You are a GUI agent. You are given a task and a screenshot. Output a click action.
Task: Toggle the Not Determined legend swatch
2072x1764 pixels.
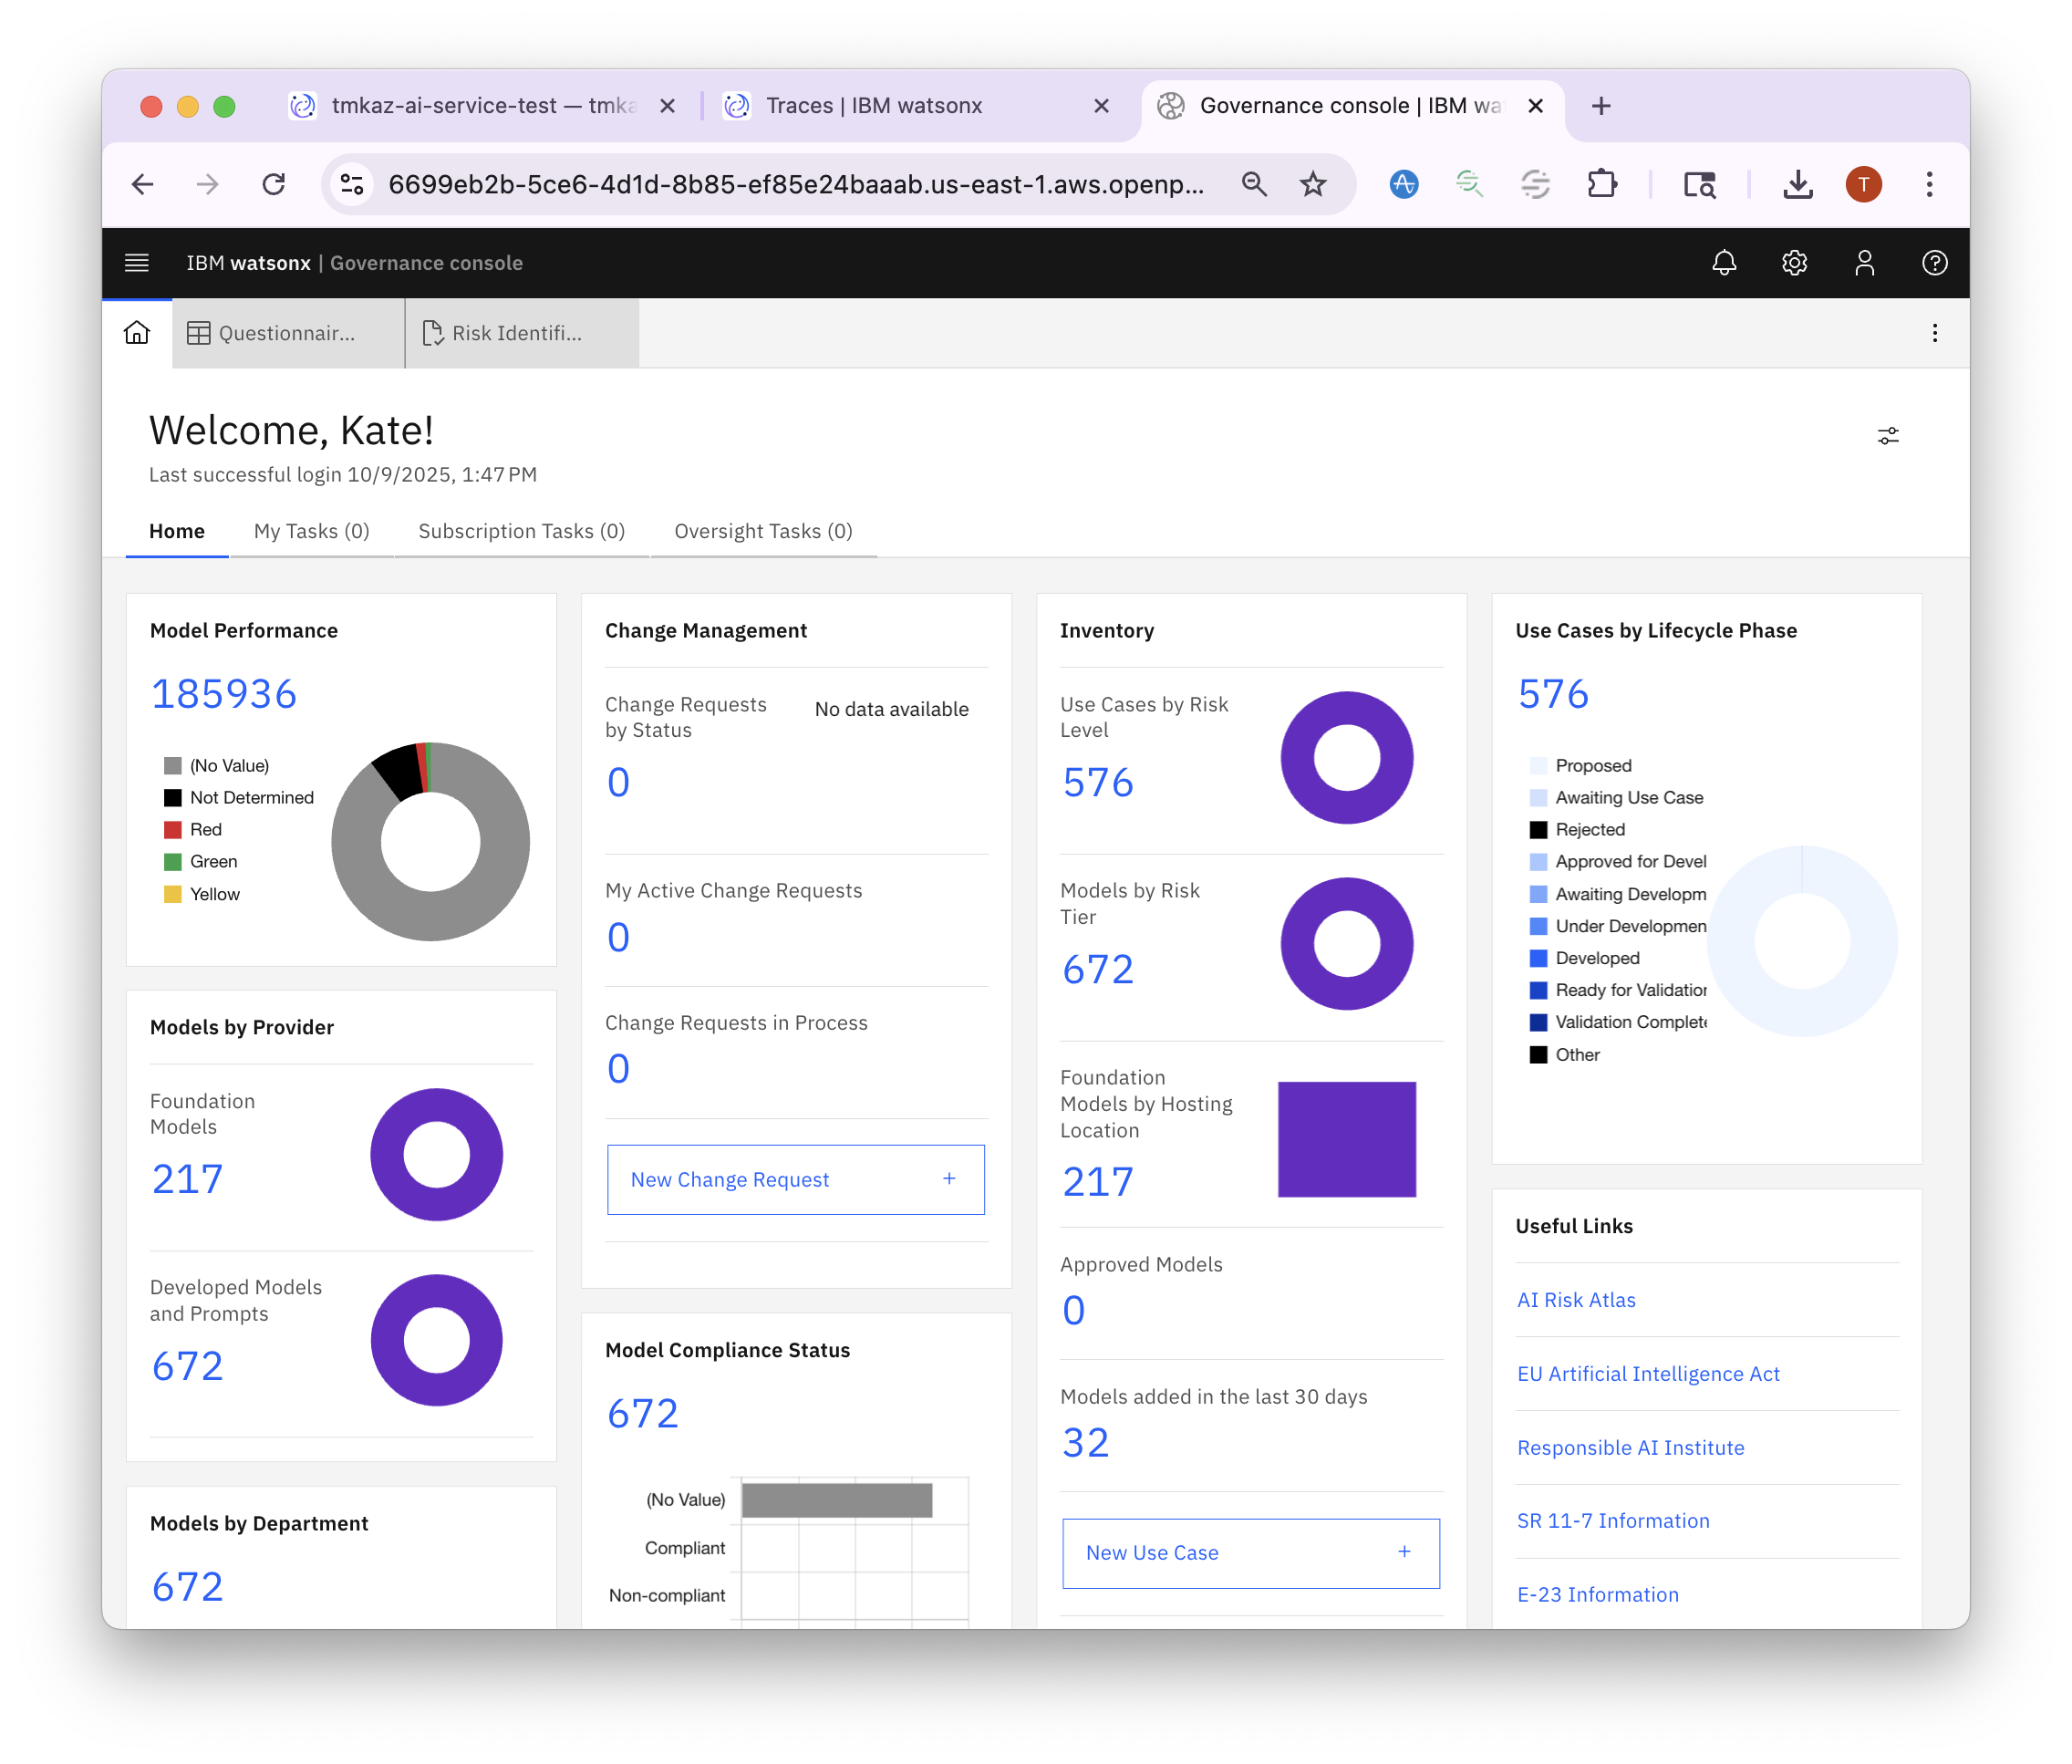pyautogui.click(x=173, y=797)
